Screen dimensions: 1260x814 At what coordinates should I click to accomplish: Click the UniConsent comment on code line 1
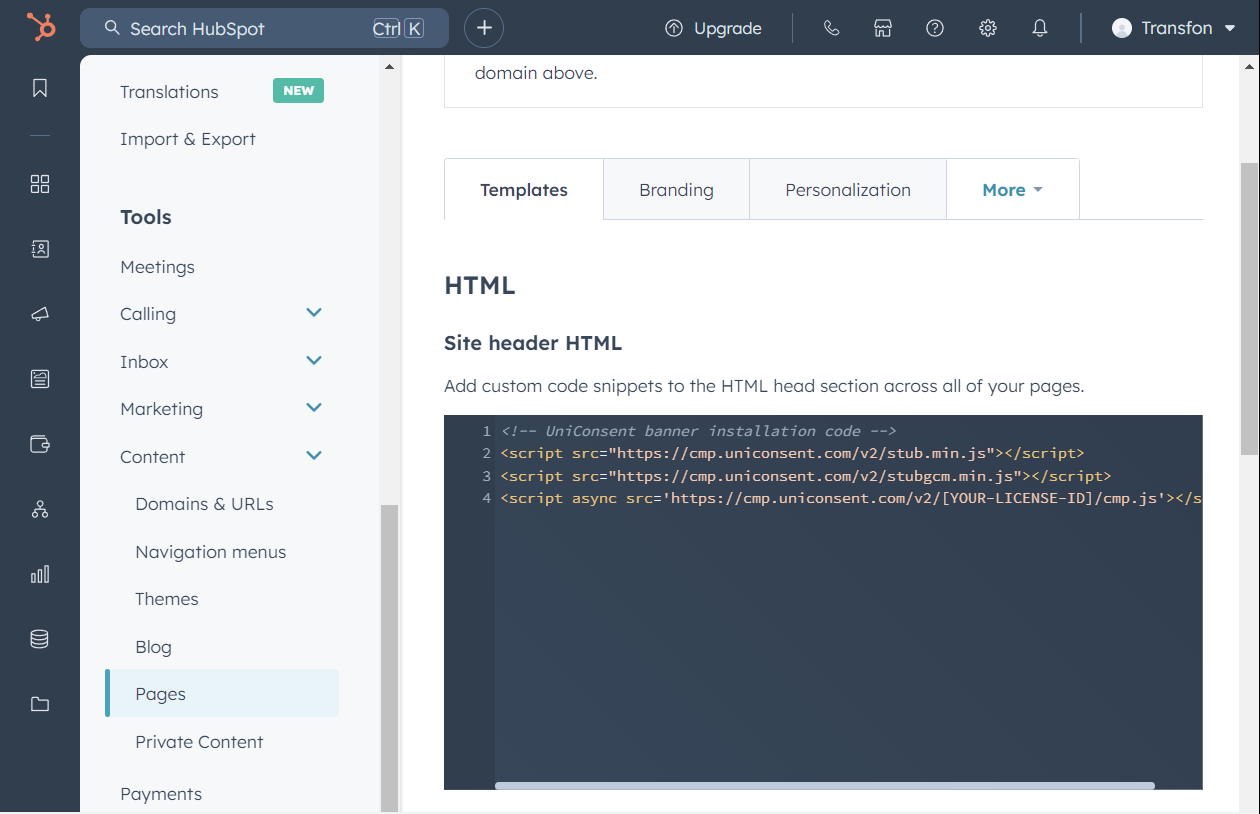click(x=698, y=431)
